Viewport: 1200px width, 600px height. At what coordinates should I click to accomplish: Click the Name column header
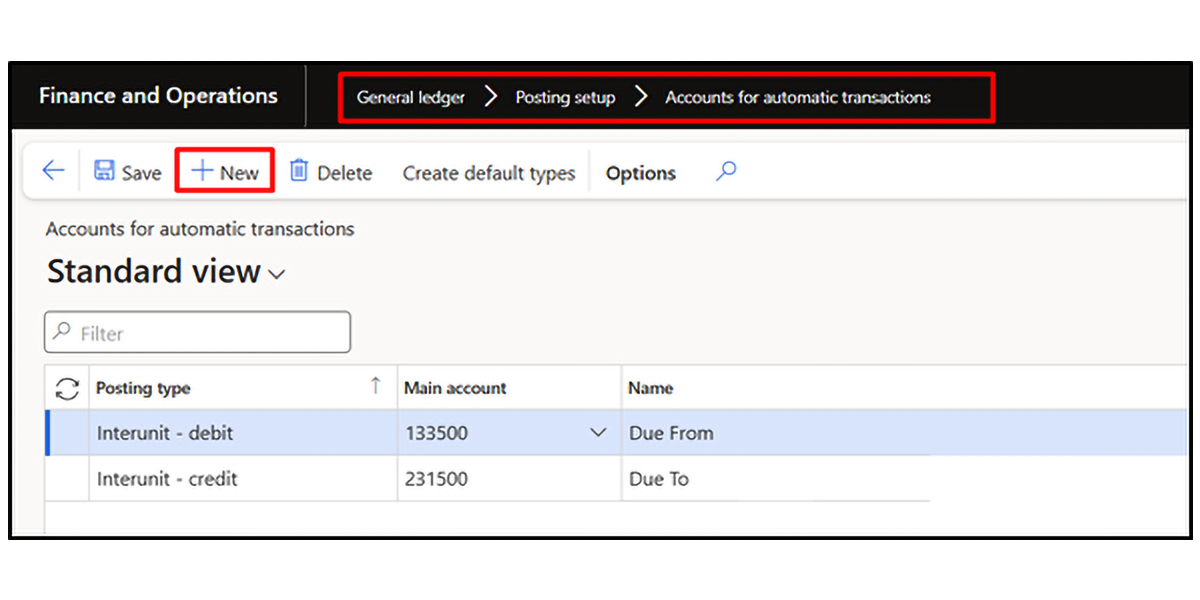pos(651,388)
